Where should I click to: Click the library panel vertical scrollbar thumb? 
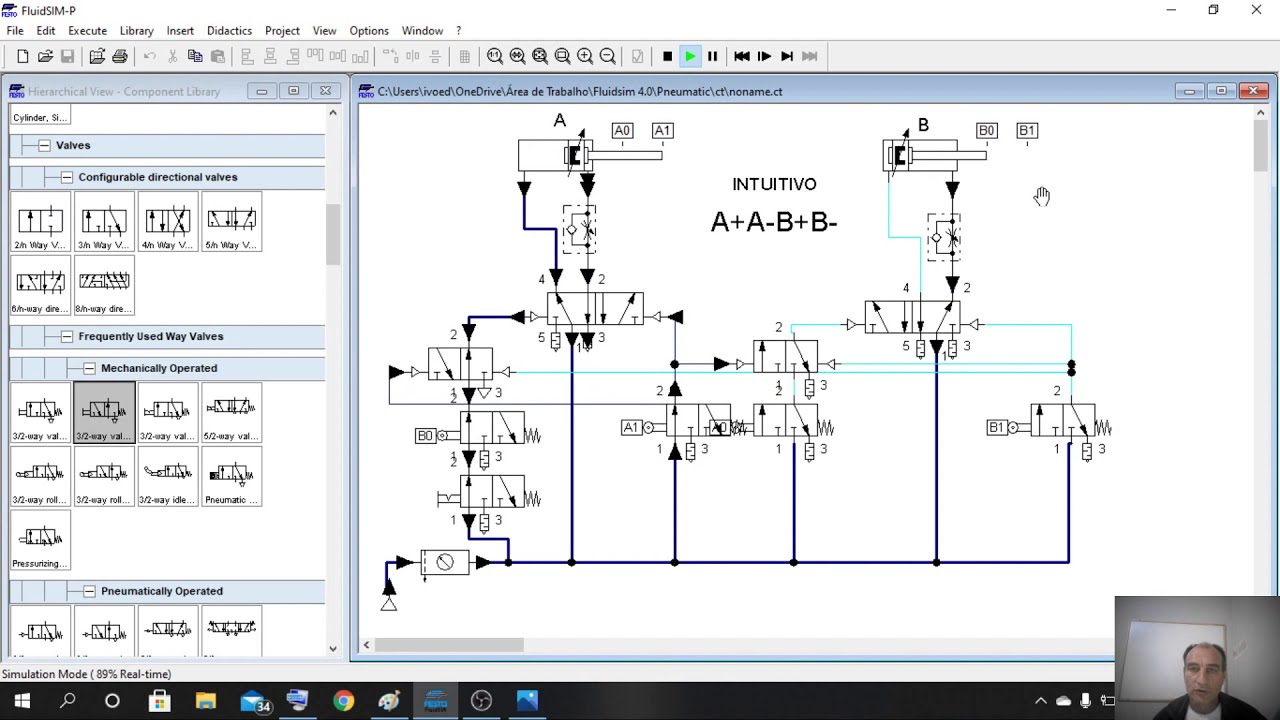[x=333, y=234]
